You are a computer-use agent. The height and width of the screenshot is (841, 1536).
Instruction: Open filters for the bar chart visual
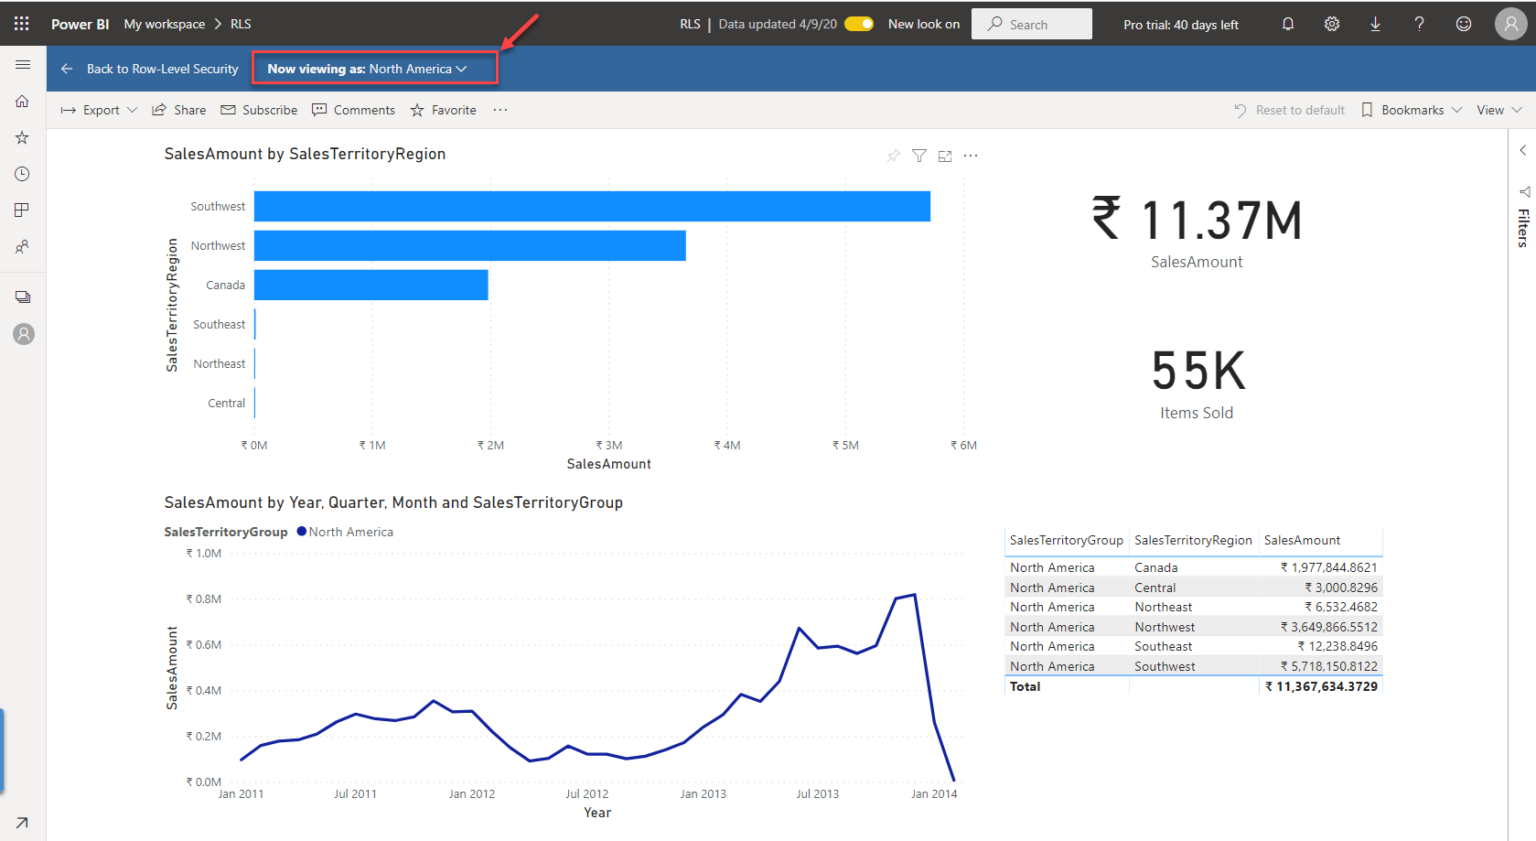[x=919, y=155]
